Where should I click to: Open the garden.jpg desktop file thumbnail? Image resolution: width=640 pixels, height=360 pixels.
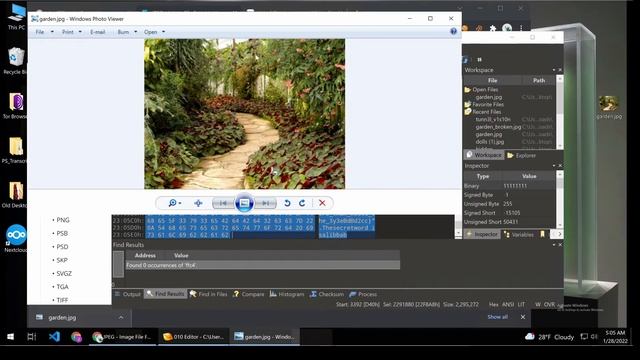click(609, 107)
